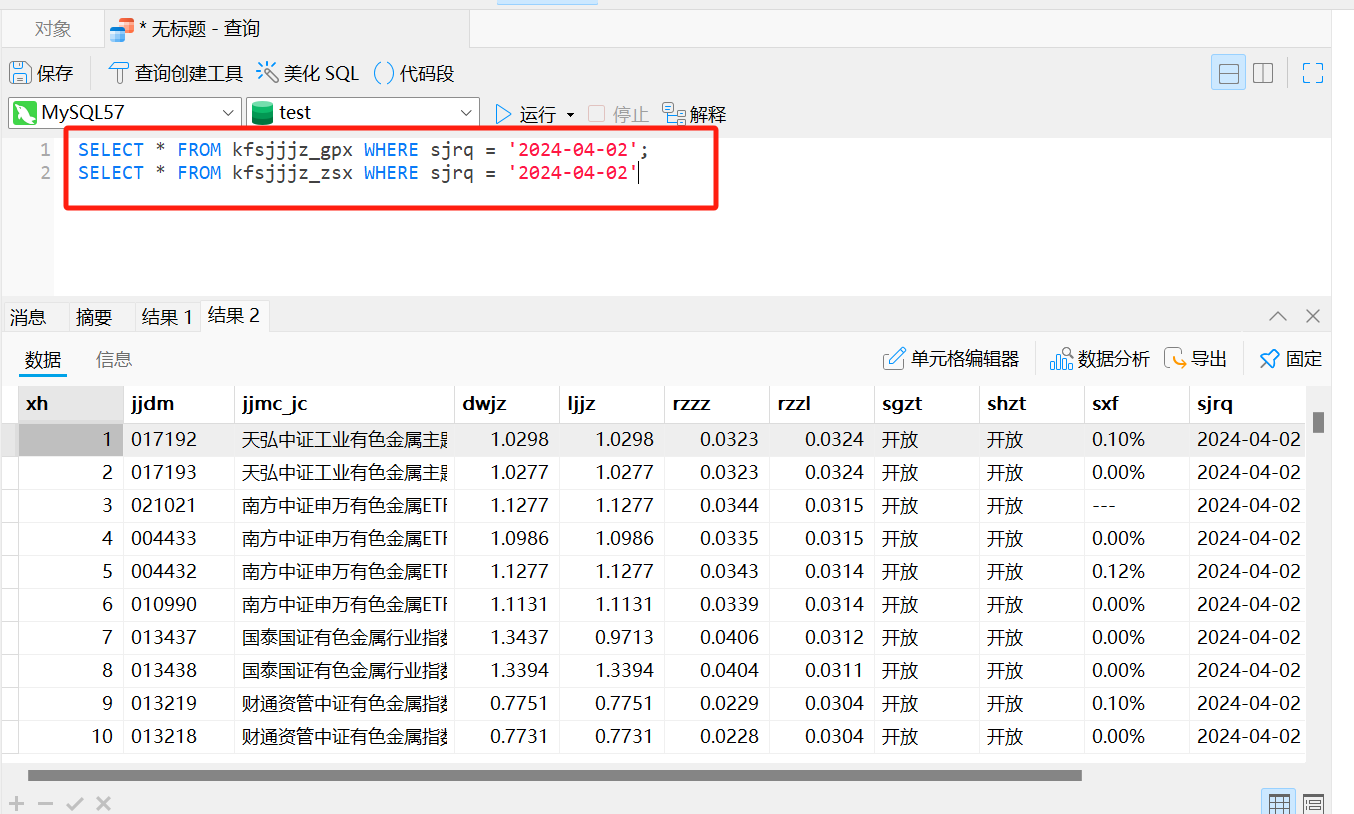Click the delete record minus icon
Screen dimensions: 1354x814
(x=45, y=803)
